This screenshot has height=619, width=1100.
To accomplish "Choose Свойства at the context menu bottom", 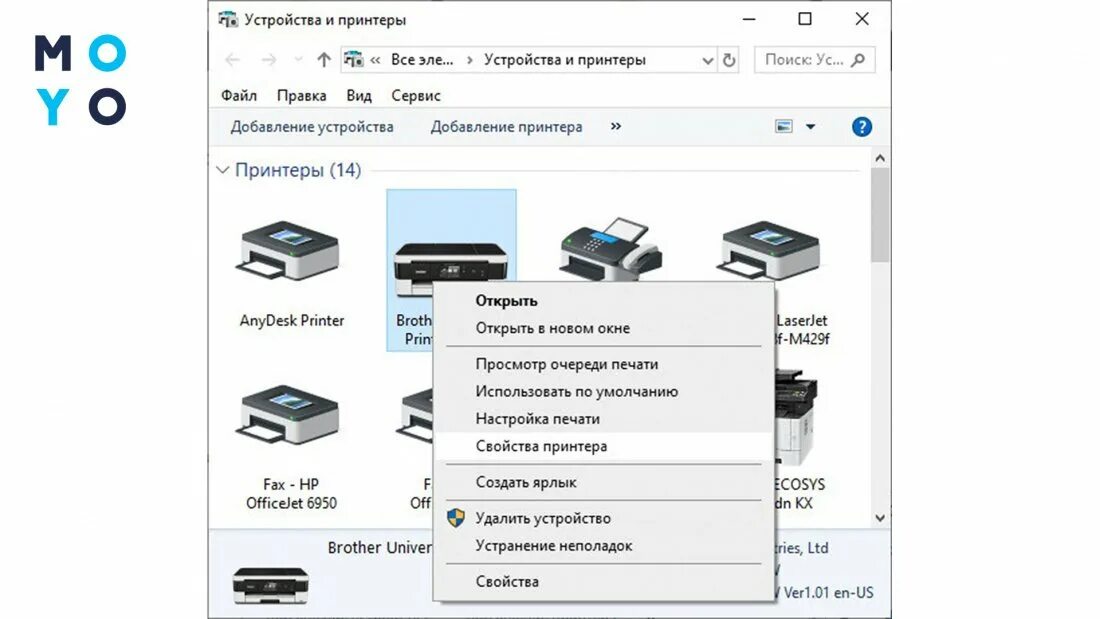I will point(603,582).
